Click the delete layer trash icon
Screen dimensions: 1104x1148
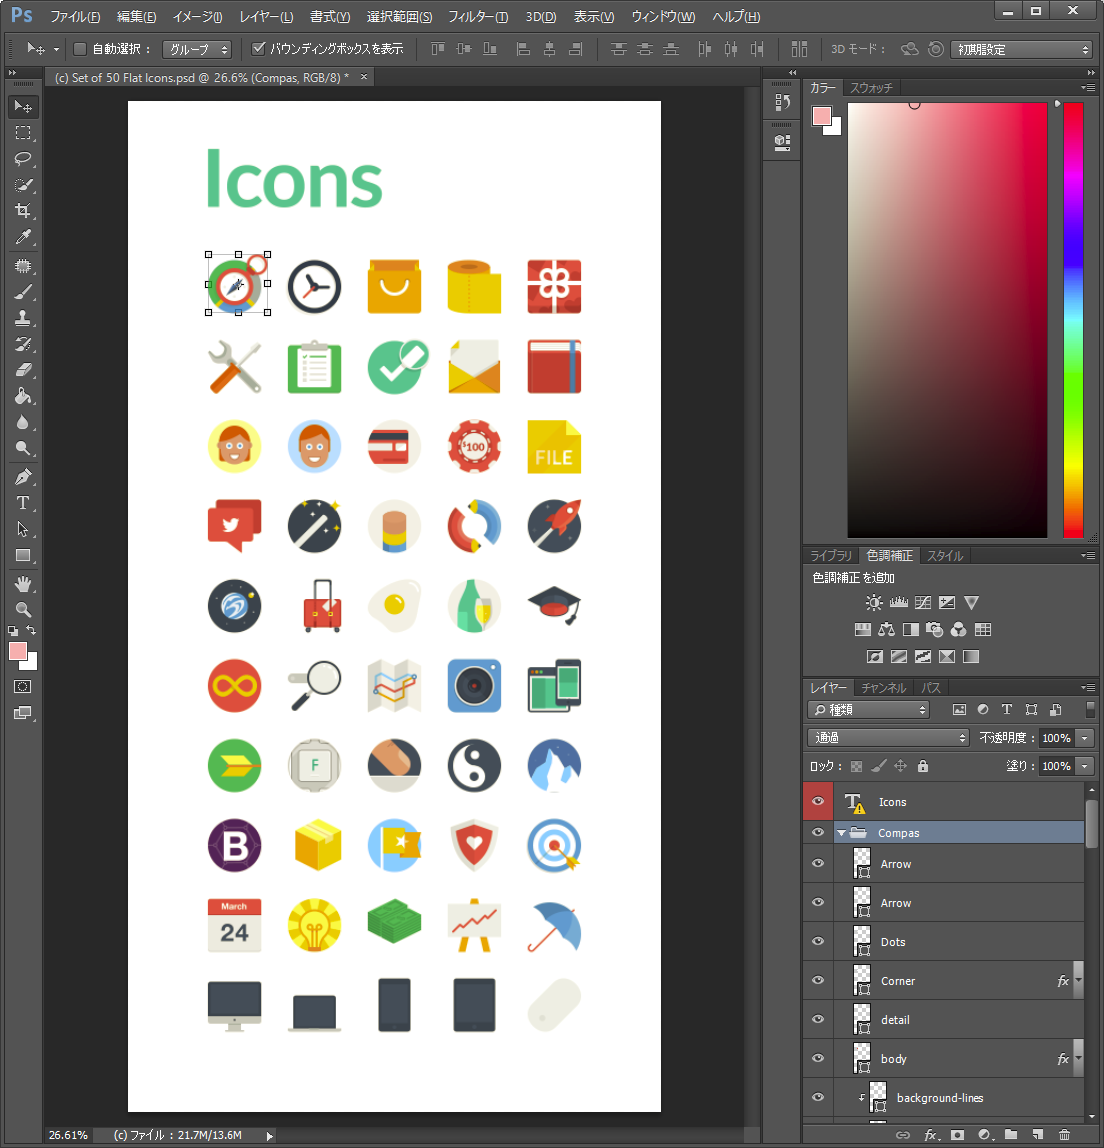tap(1064, 1135)
